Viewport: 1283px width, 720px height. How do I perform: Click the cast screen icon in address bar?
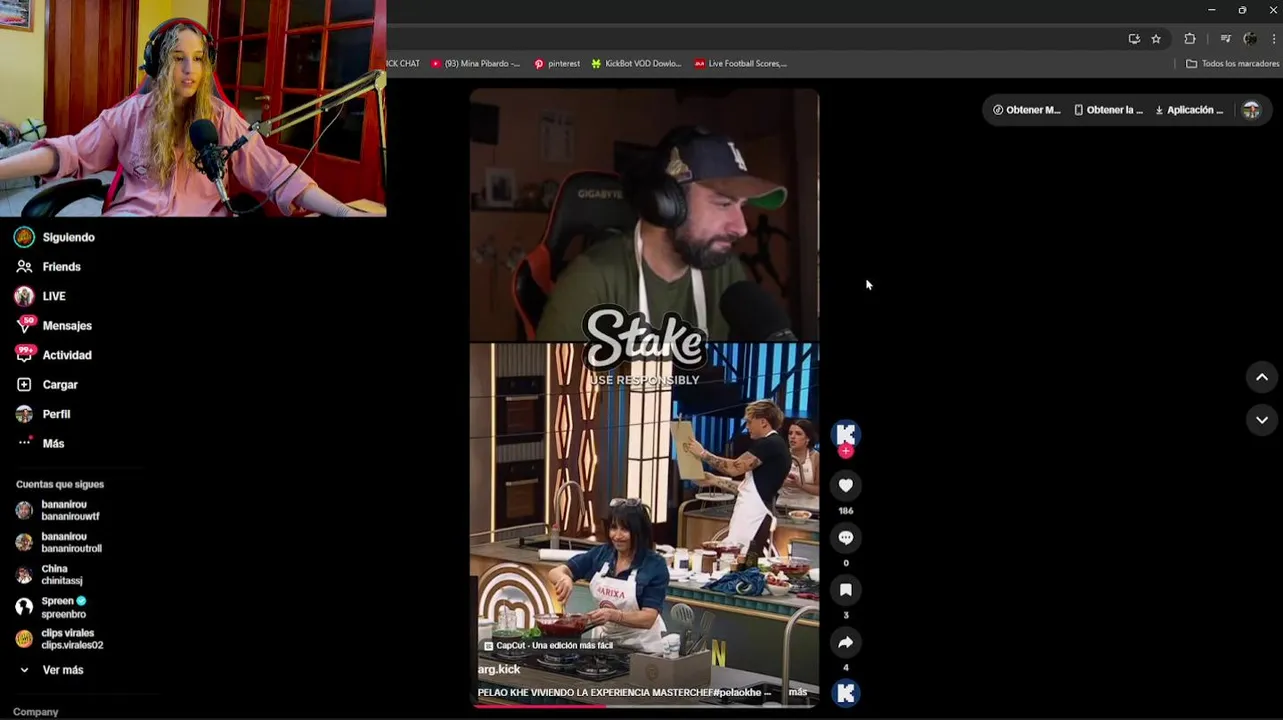pyautogui.click(x=1134, y=39)
